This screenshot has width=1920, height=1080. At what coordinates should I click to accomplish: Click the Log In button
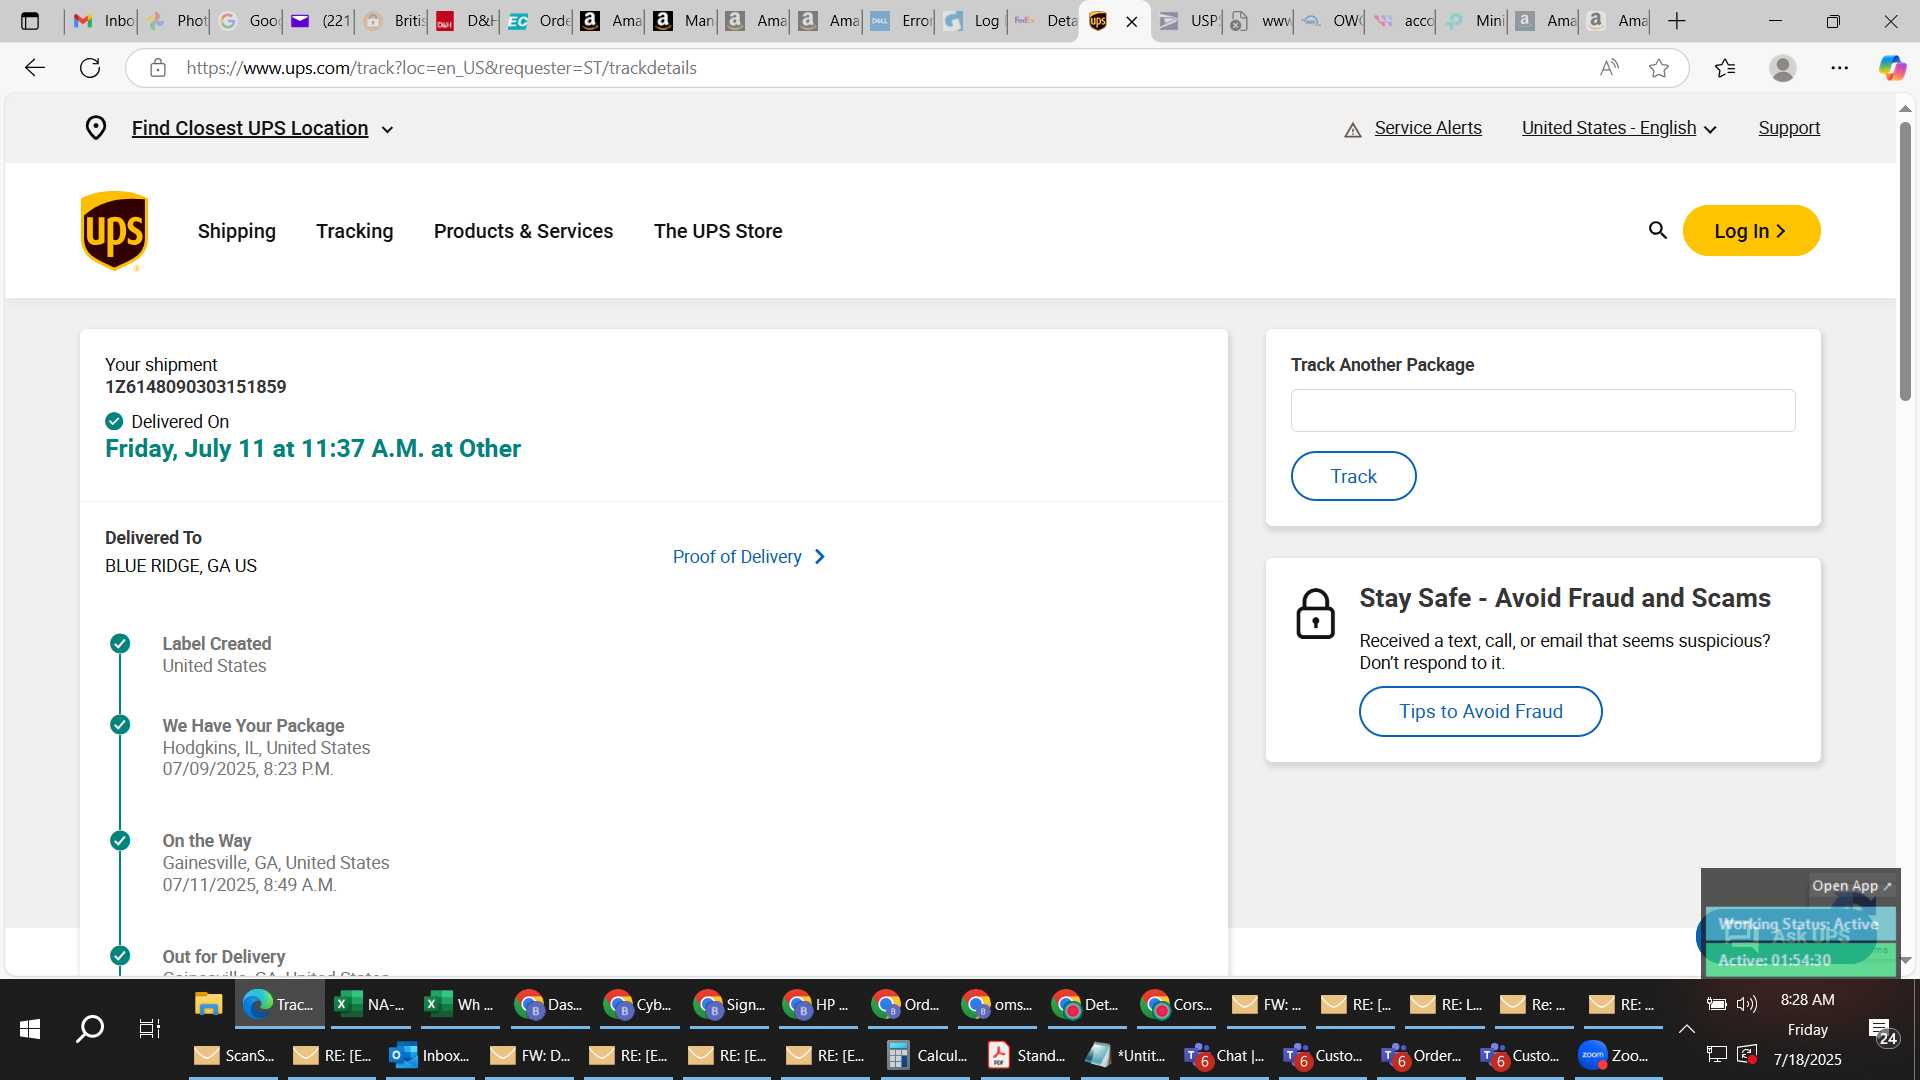point(1752,231)
